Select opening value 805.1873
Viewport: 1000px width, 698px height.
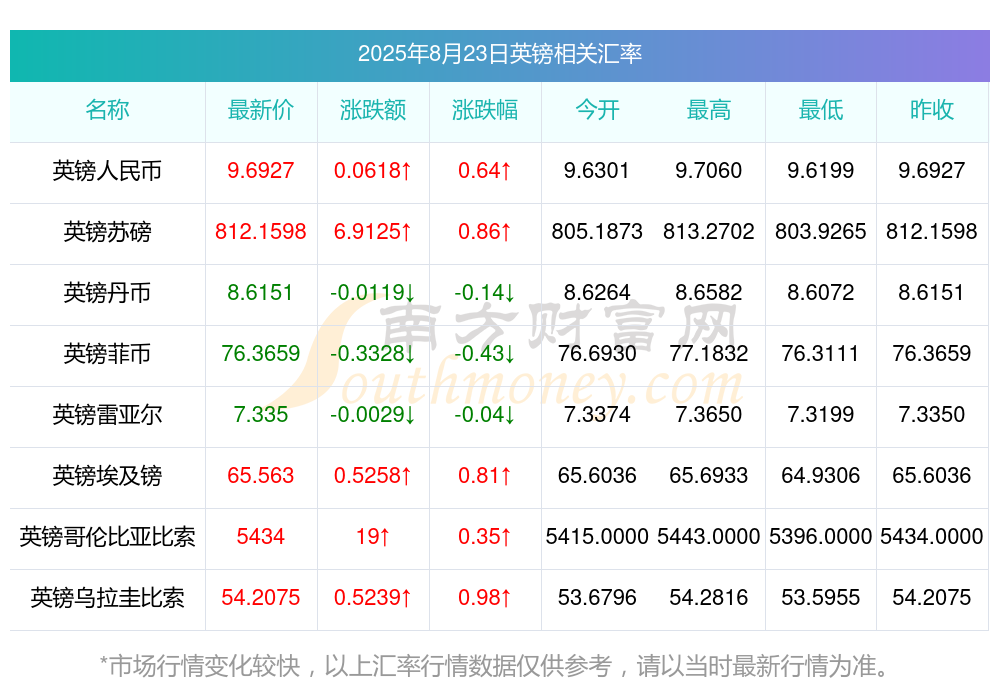[597, 232]
